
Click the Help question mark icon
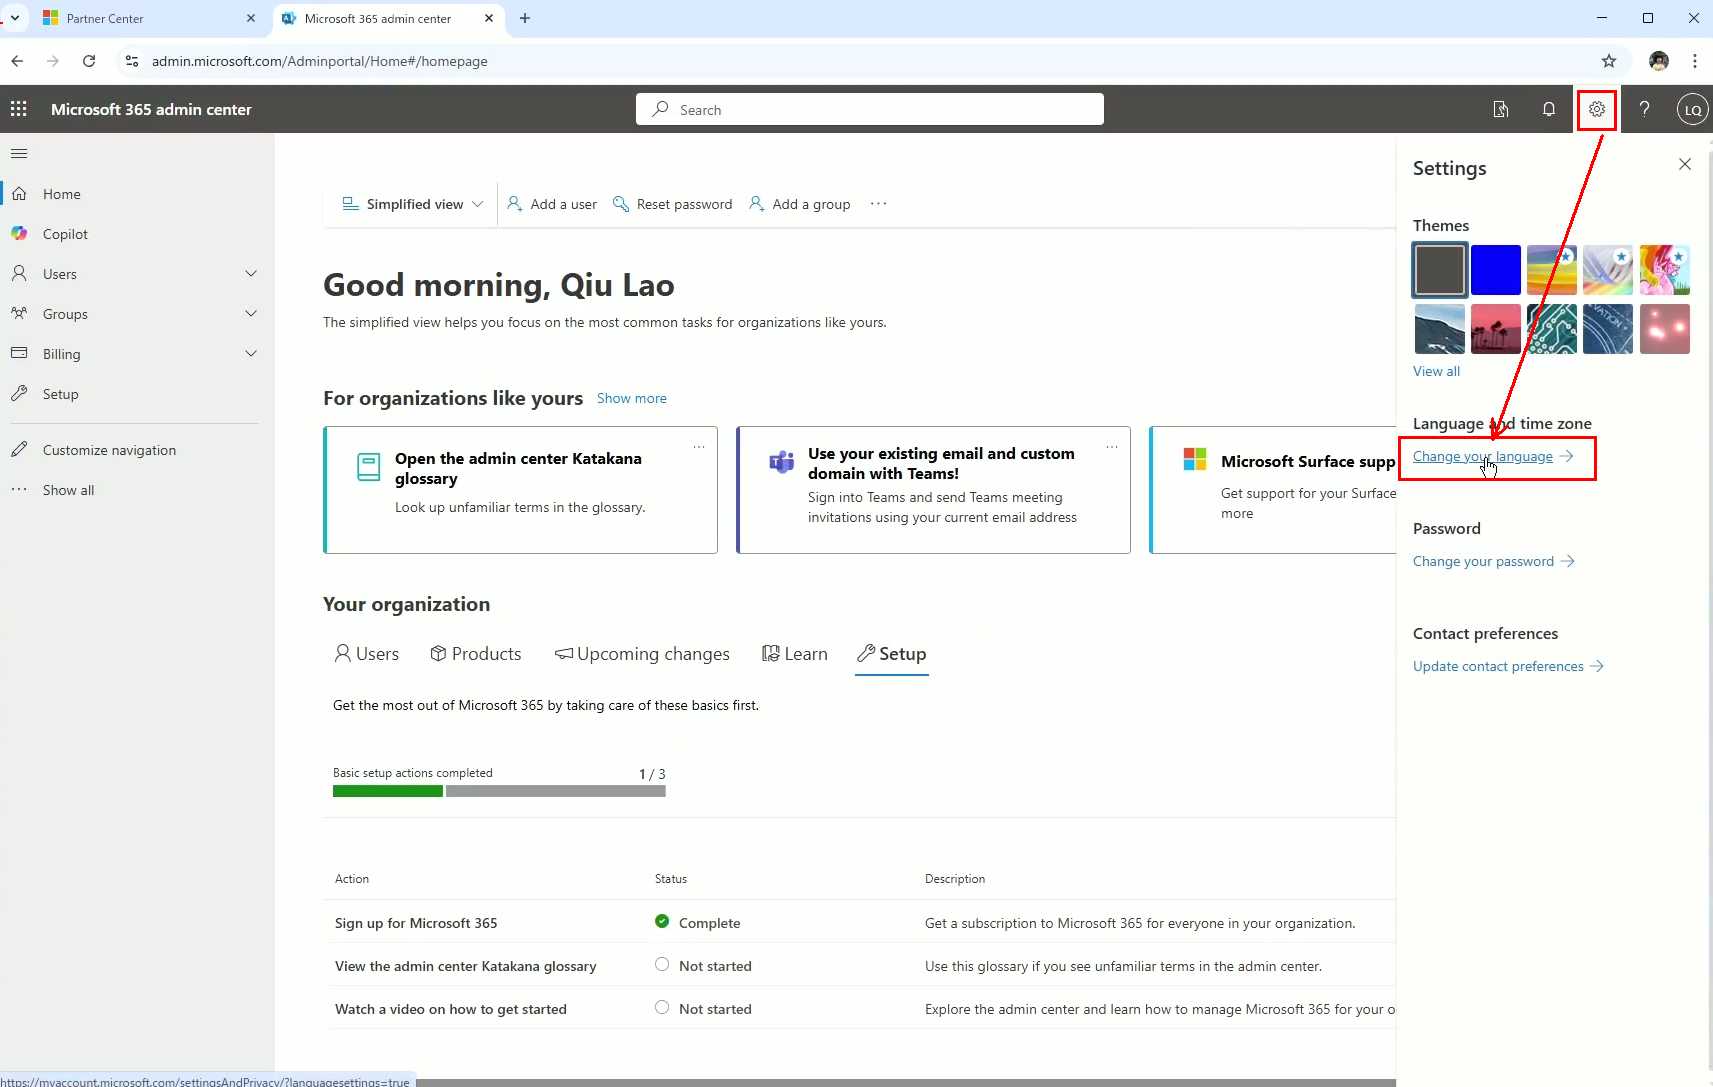click(x=1644, y=109)
